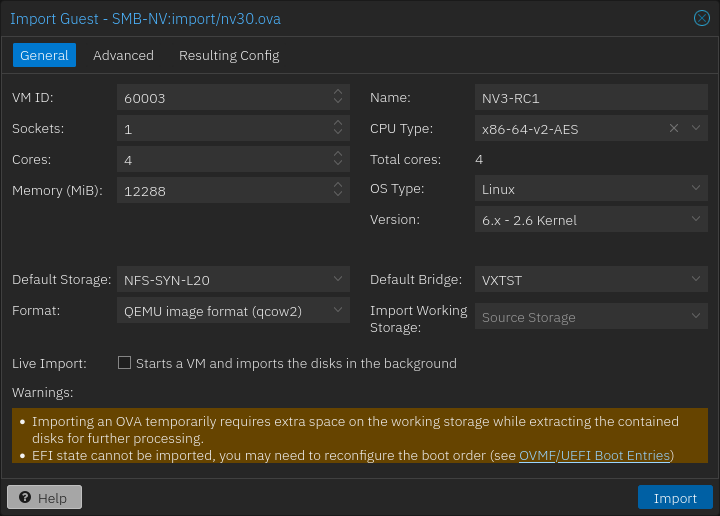
Task: Open the Default Bridge dropdown
Action: click(696, 280)
